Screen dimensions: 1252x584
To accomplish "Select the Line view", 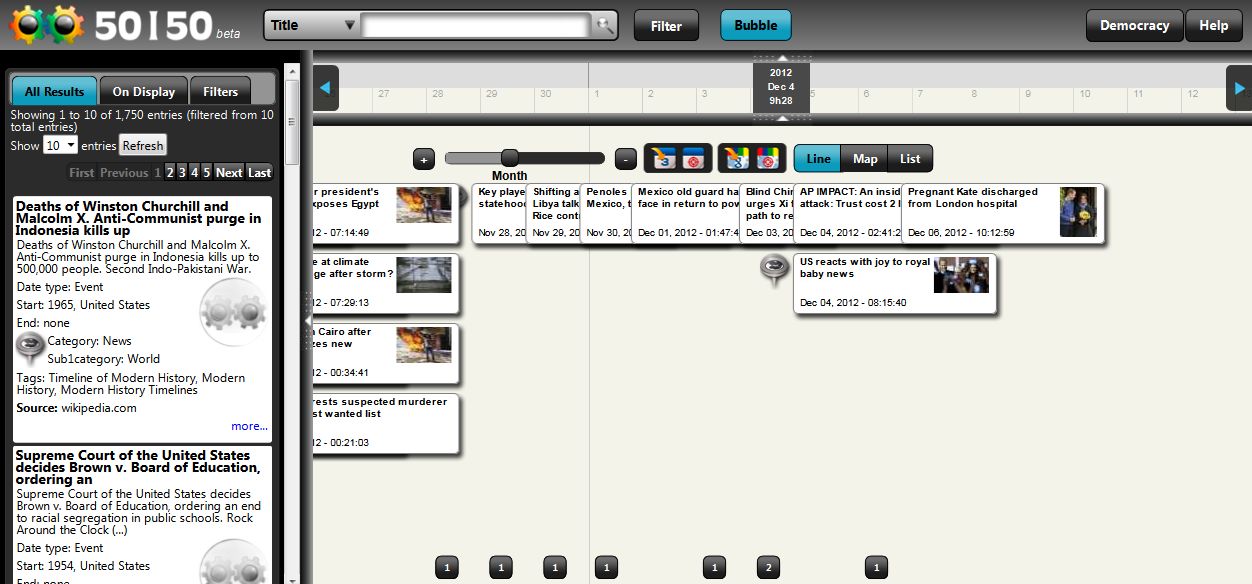I will tap(818, 158).
